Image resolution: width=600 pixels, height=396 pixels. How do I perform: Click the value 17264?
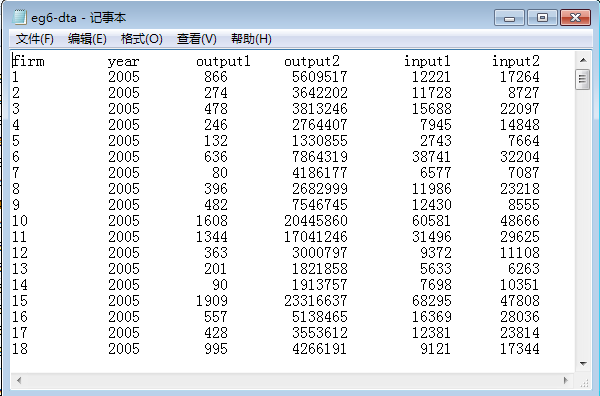point(520,77)
